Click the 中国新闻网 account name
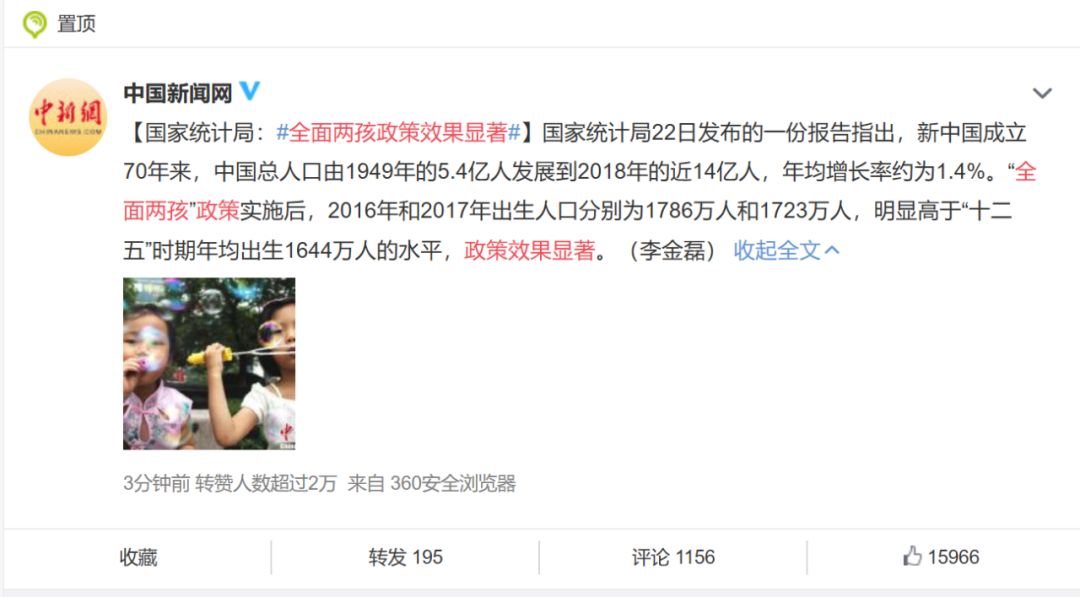This screenshot has height=597, width=1080. tap(178, 92)
